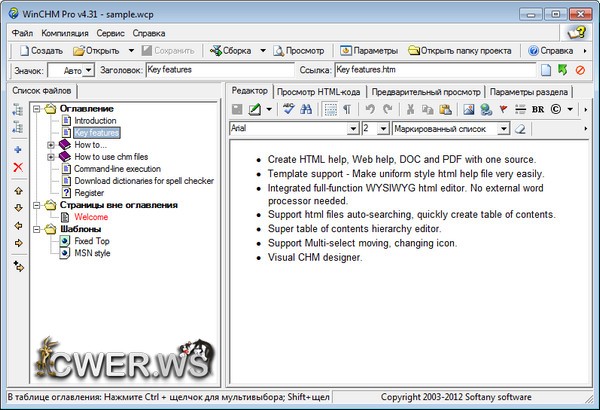Click the expand-all tree icon in the sidebar

click(18, 109)
